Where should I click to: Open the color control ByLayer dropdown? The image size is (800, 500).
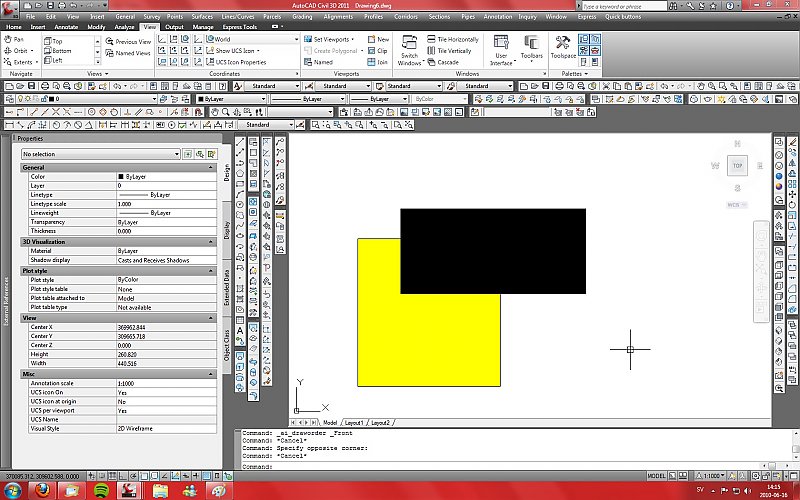click(x=231, y=99)
